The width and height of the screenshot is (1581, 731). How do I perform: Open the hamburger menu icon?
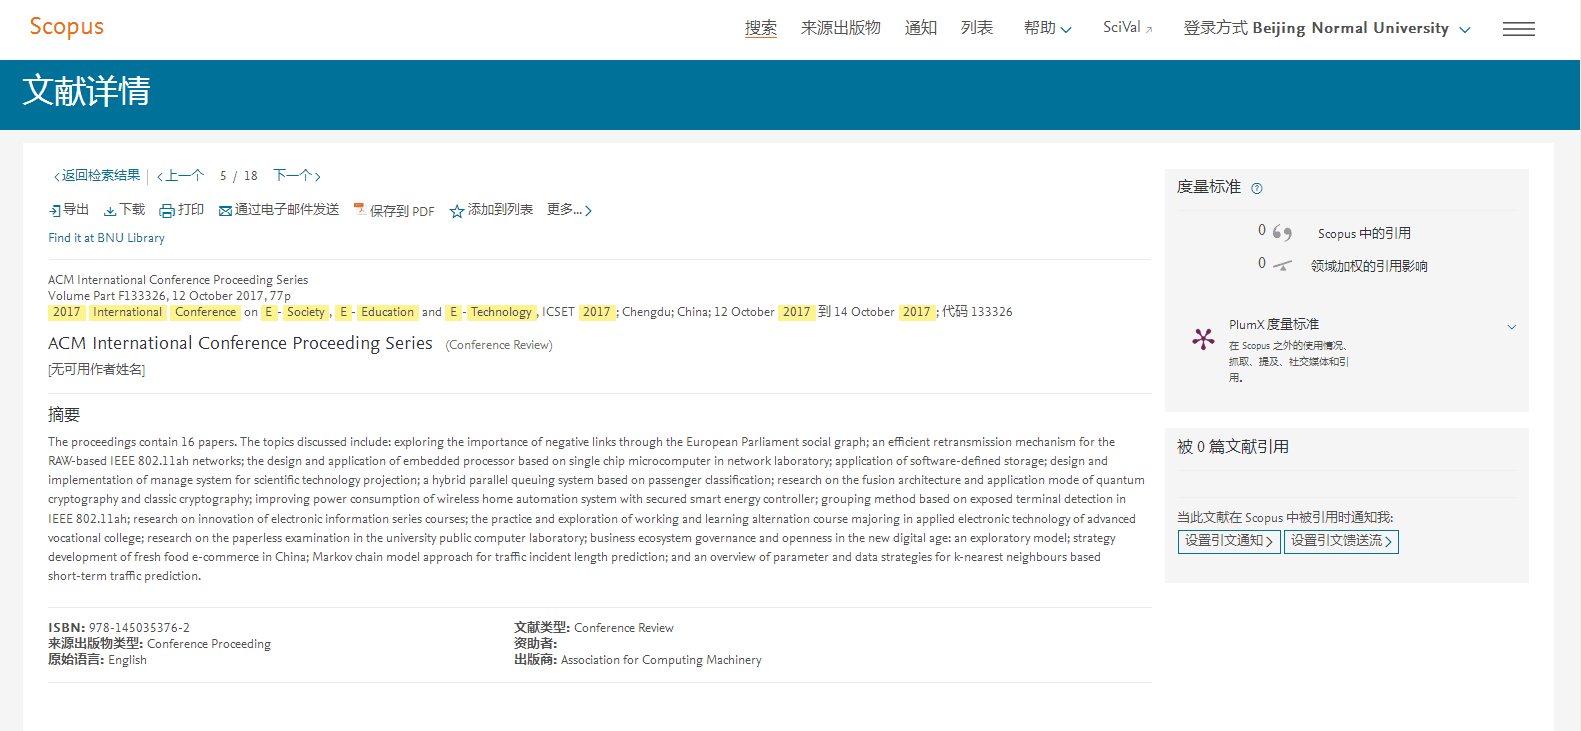tap(1518, 29)
